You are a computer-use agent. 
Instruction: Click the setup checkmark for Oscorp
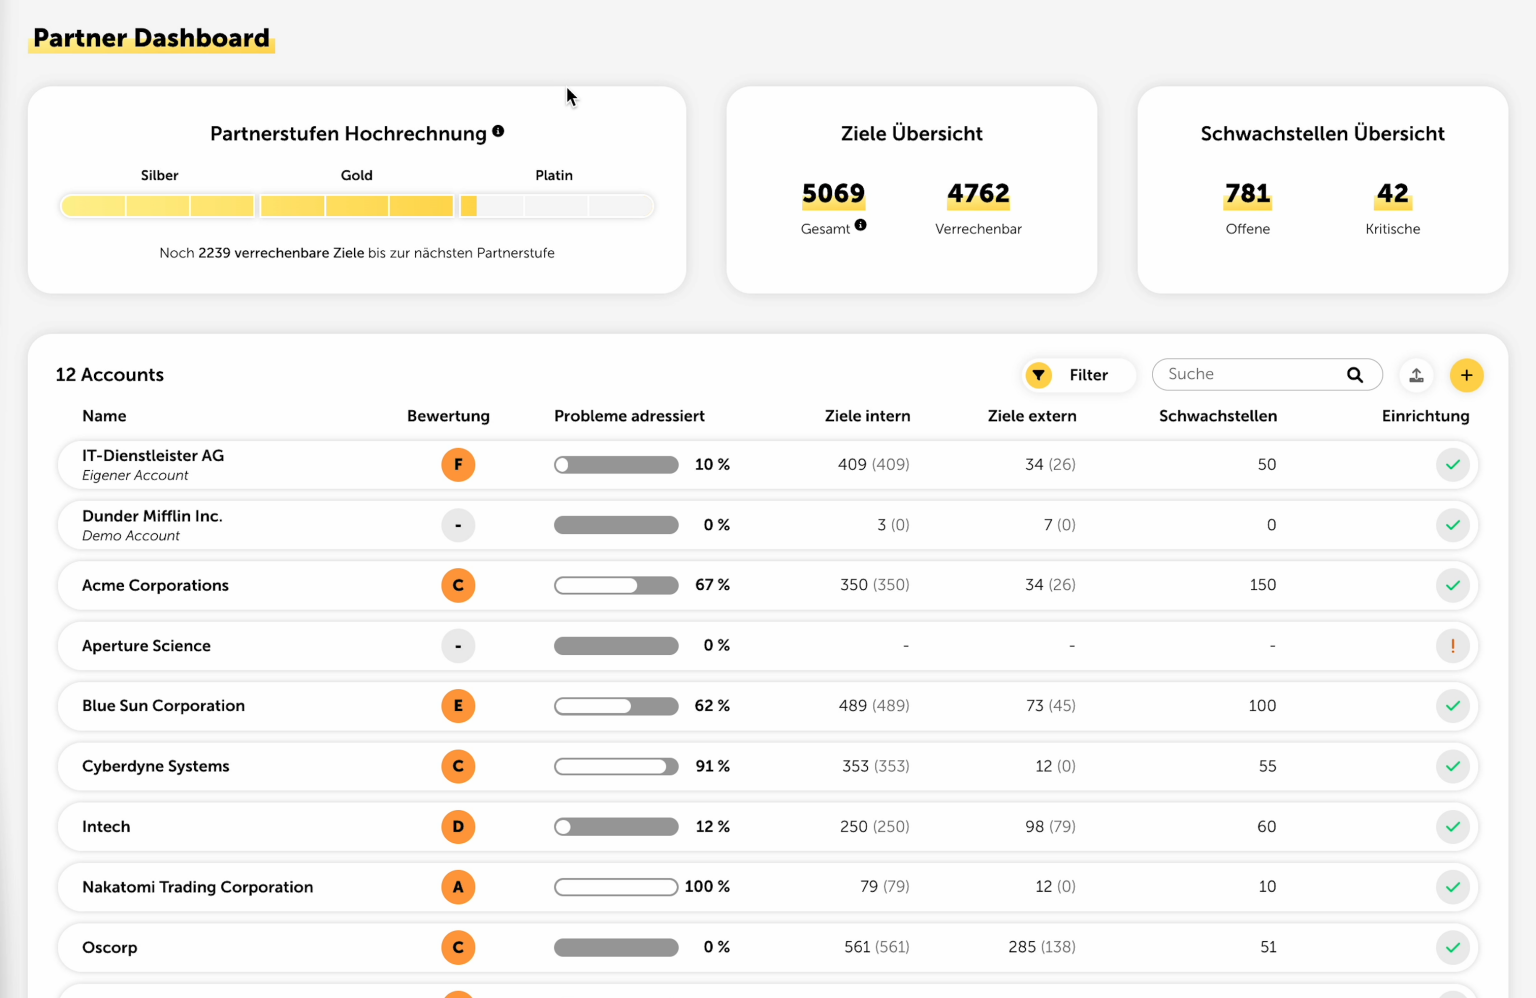[x=1453, y=947]
